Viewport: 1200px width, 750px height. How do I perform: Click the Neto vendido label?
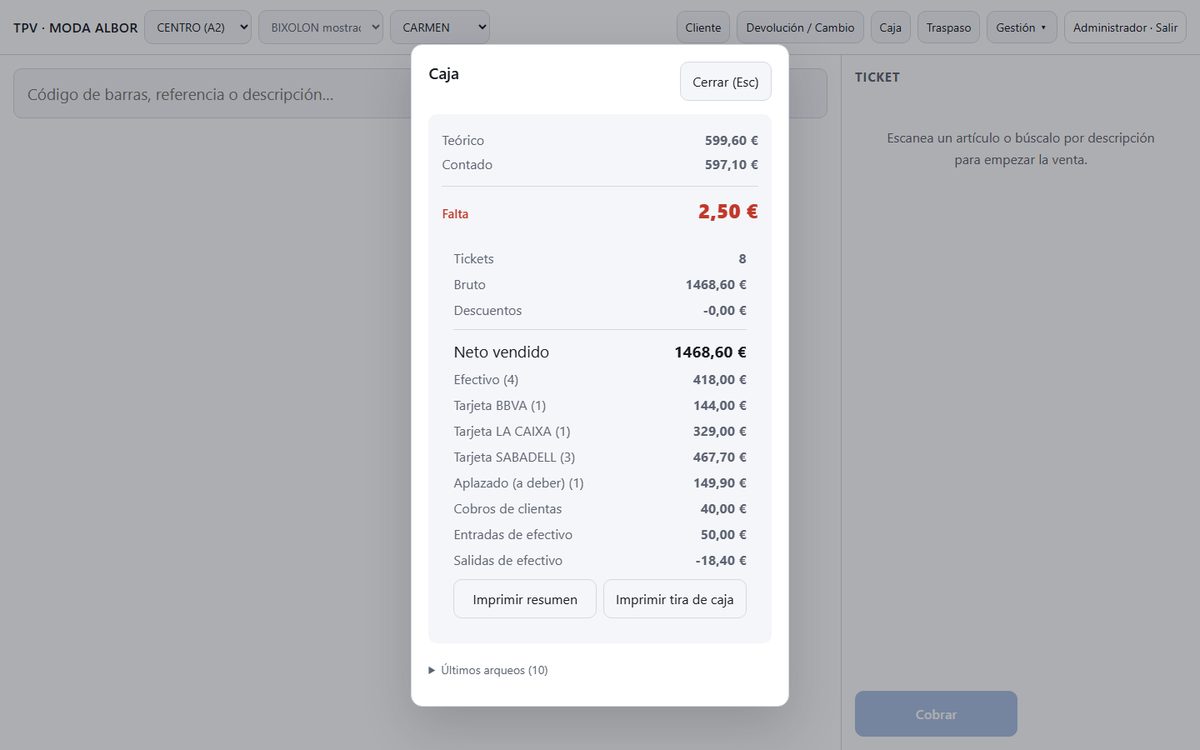501,352
